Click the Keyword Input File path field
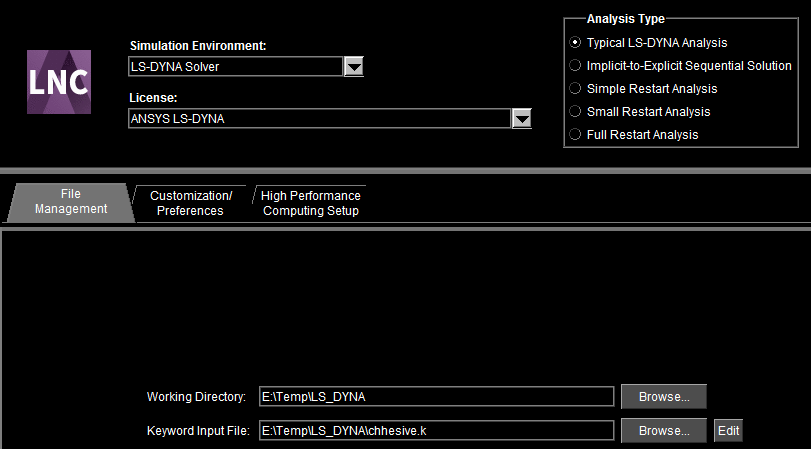The image size is (811, 449). [x=437, y=430]
